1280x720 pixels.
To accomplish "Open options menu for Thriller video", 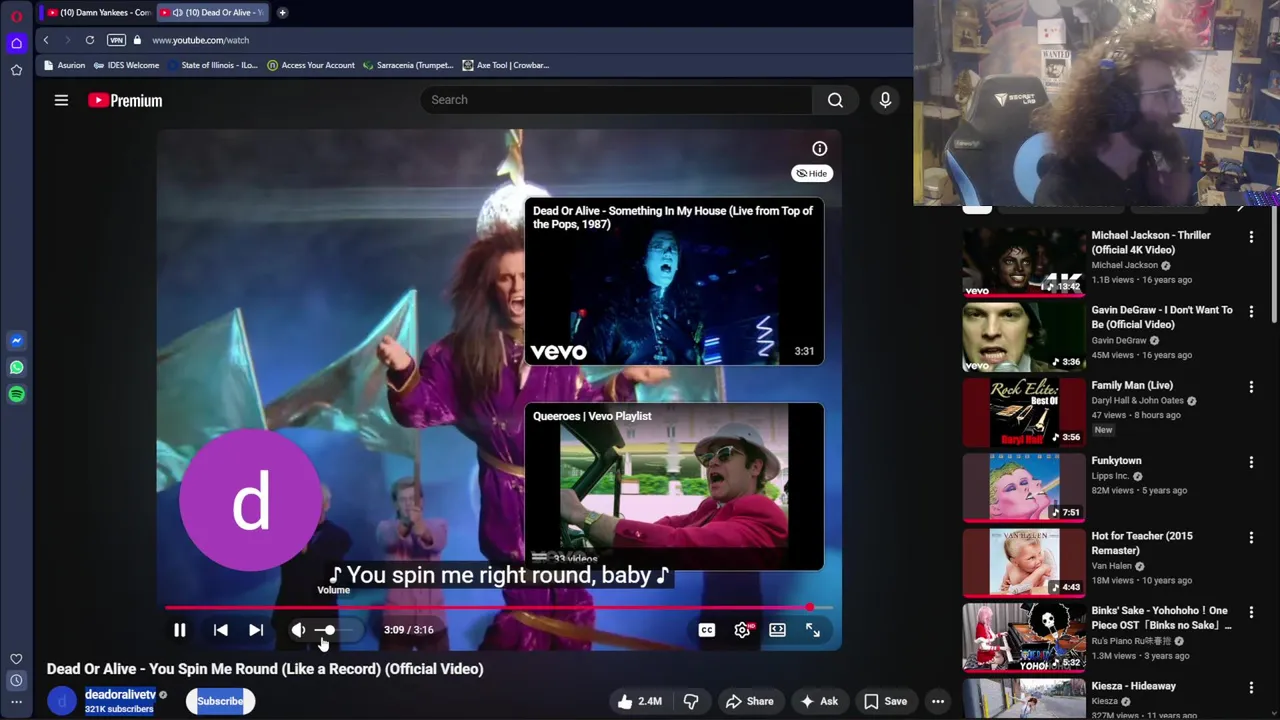I will click(1251, 237).
